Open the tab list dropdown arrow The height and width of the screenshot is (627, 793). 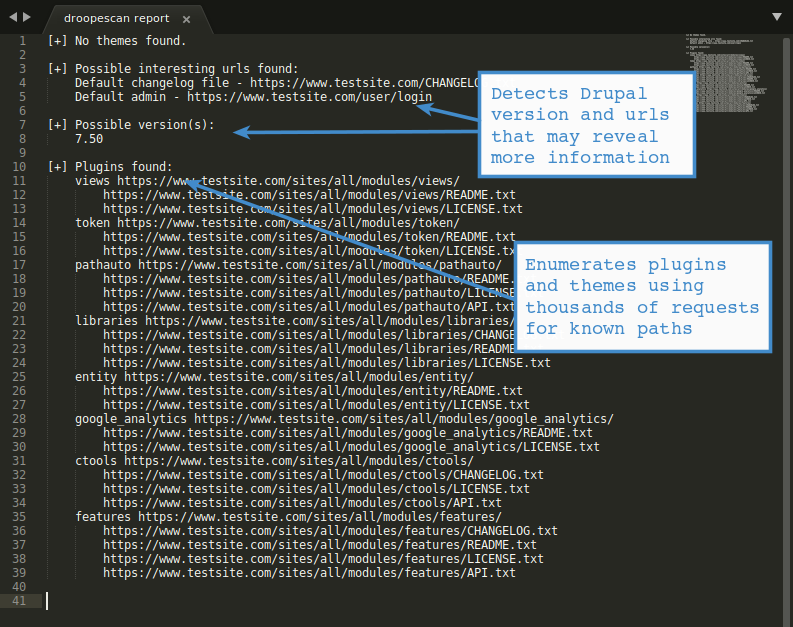click(x=777, y=17)
